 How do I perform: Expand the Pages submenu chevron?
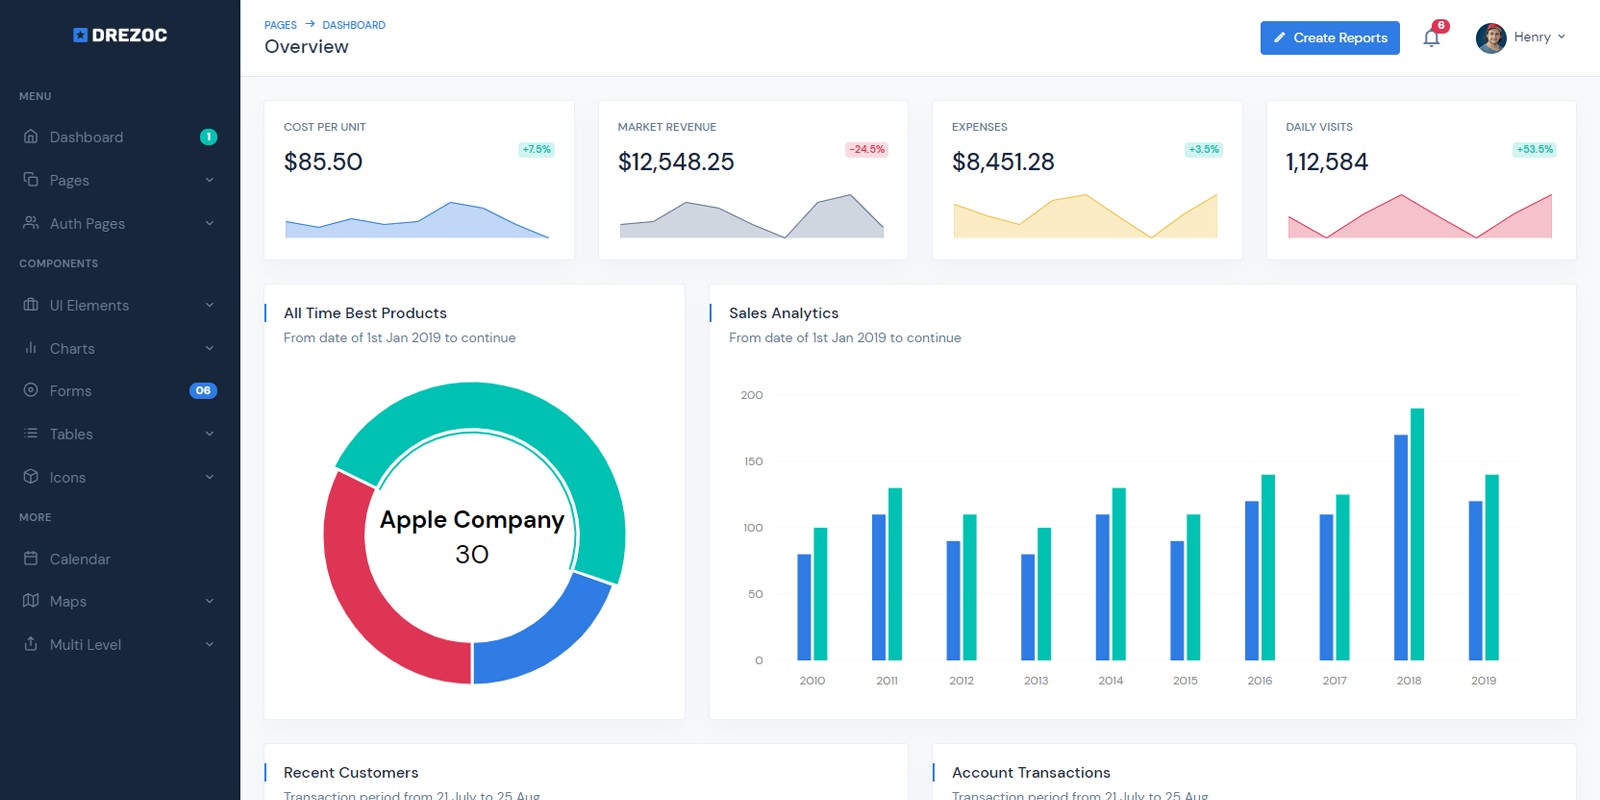click(210, 180)
